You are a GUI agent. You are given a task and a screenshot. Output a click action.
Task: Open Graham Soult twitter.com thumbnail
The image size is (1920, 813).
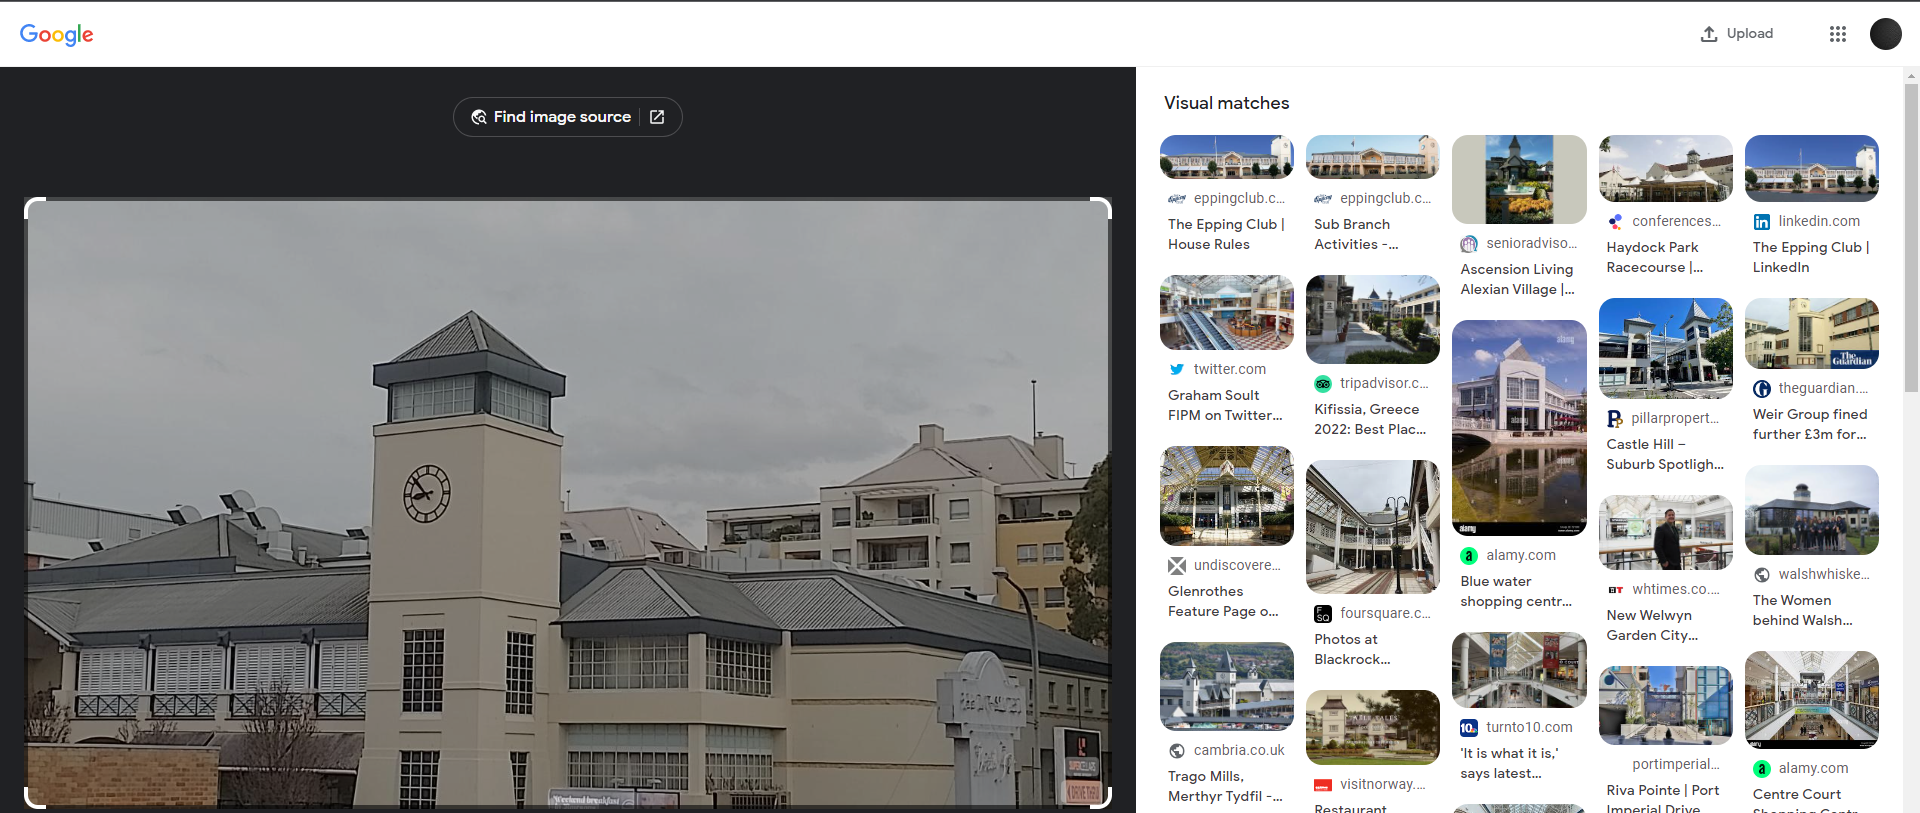1227,313
